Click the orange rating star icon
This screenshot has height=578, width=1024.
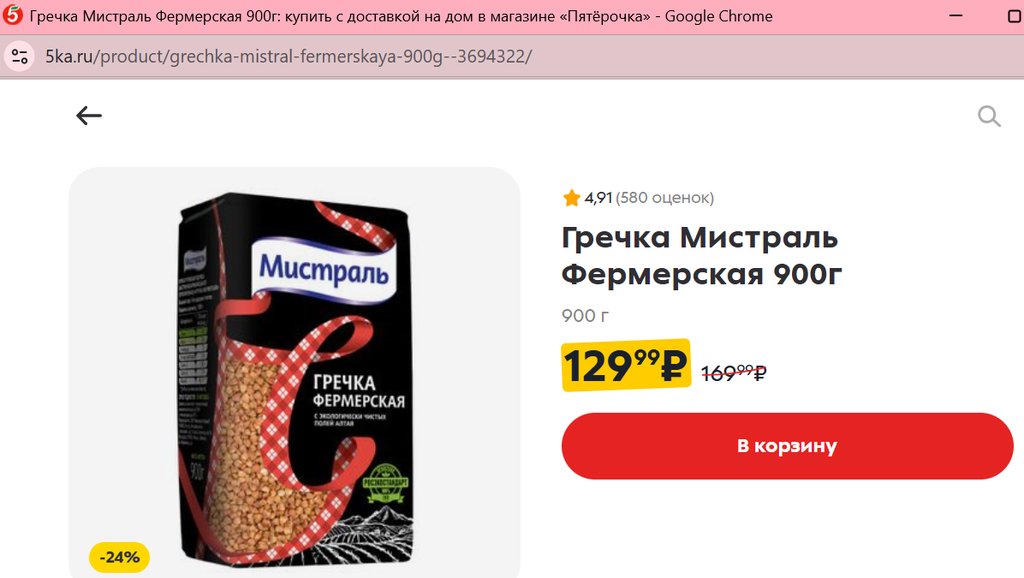(x=571, y=197)
